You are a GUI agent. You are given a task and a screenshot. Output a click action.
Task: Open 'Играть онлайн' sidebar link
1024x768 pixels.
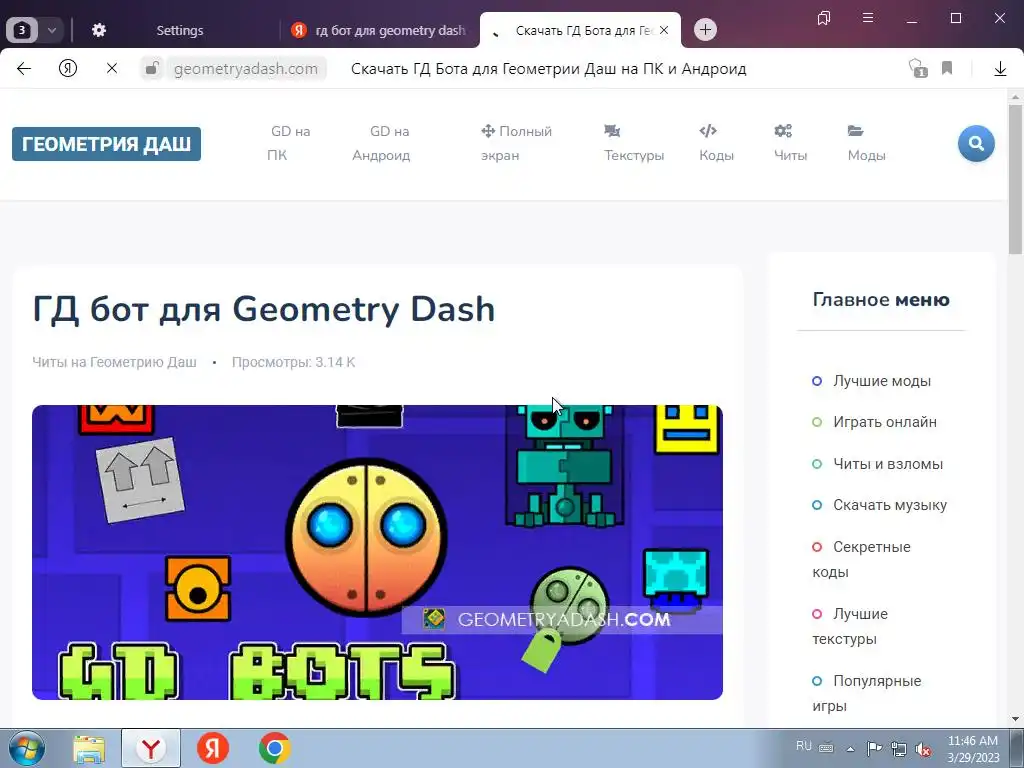pos(885,422)
